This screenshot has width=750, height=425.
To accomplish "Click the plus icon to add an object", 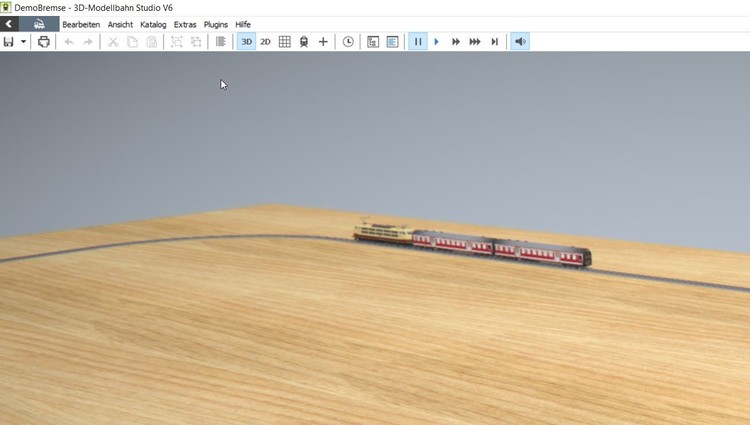I will coord(323,42).
